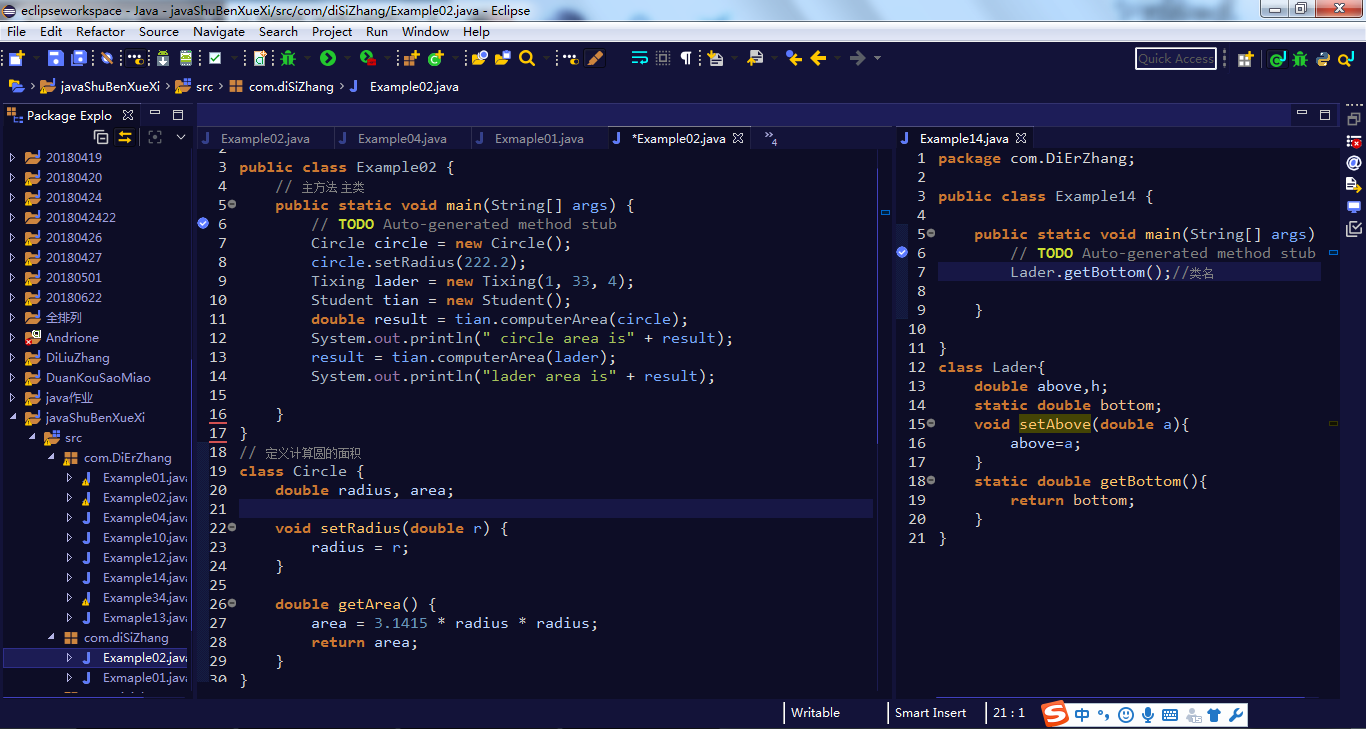
Task: Collapse the com.DiErZhang package
Action: pos(51,457)
